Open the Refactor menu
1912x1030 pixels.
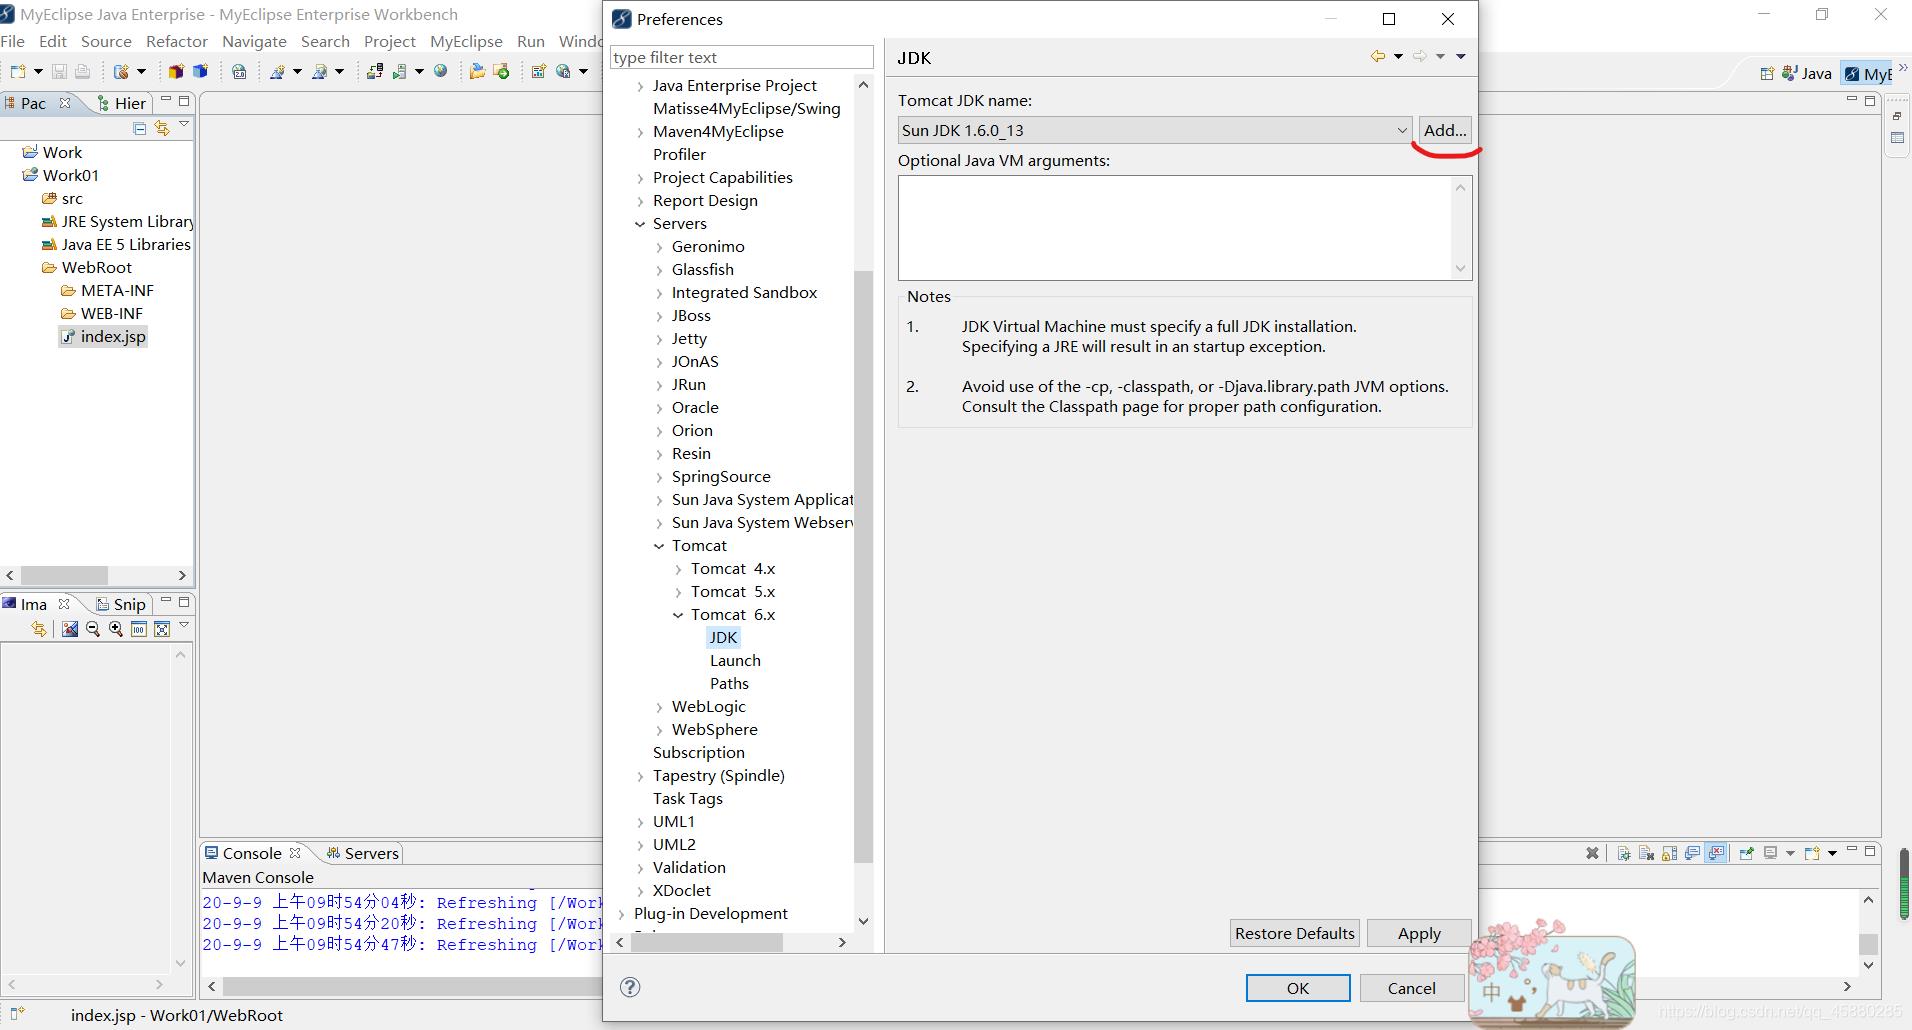[x=176, y=41]
